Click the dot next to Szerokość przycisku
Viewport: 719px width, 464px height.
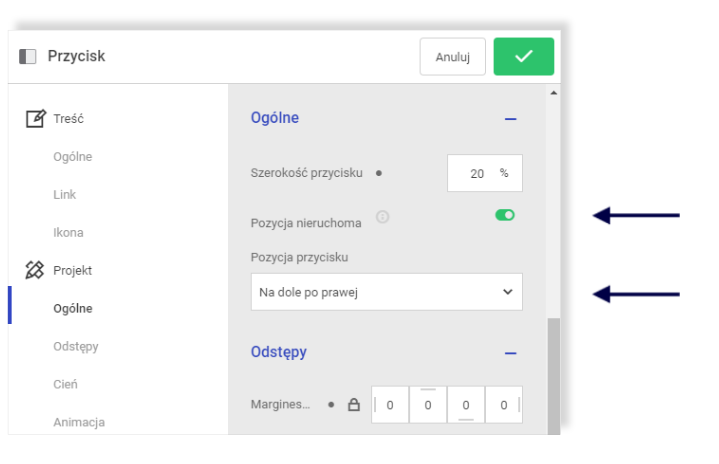pyautogui.click(x=379, y=173)
